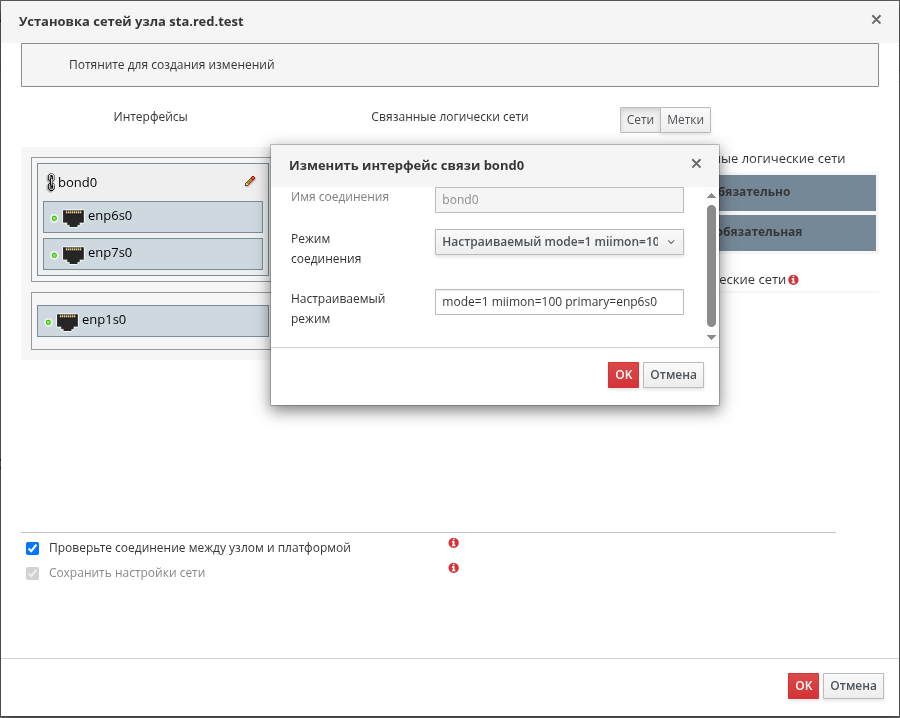Click the scroll up arrow in bond dialog
900x718 pixels.
(711, 196)
